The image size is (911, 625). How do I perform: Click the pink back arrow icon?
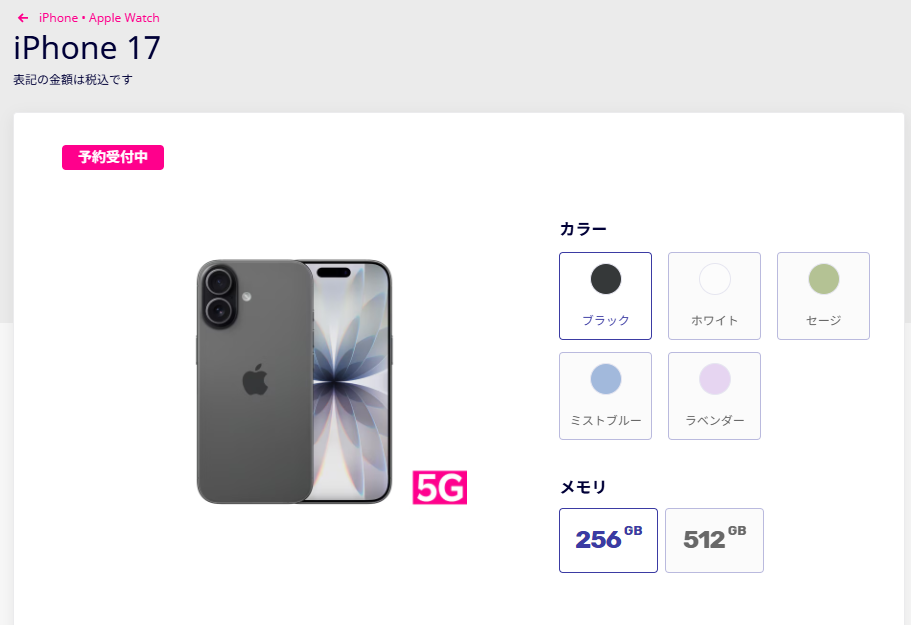tap(23, 18)
